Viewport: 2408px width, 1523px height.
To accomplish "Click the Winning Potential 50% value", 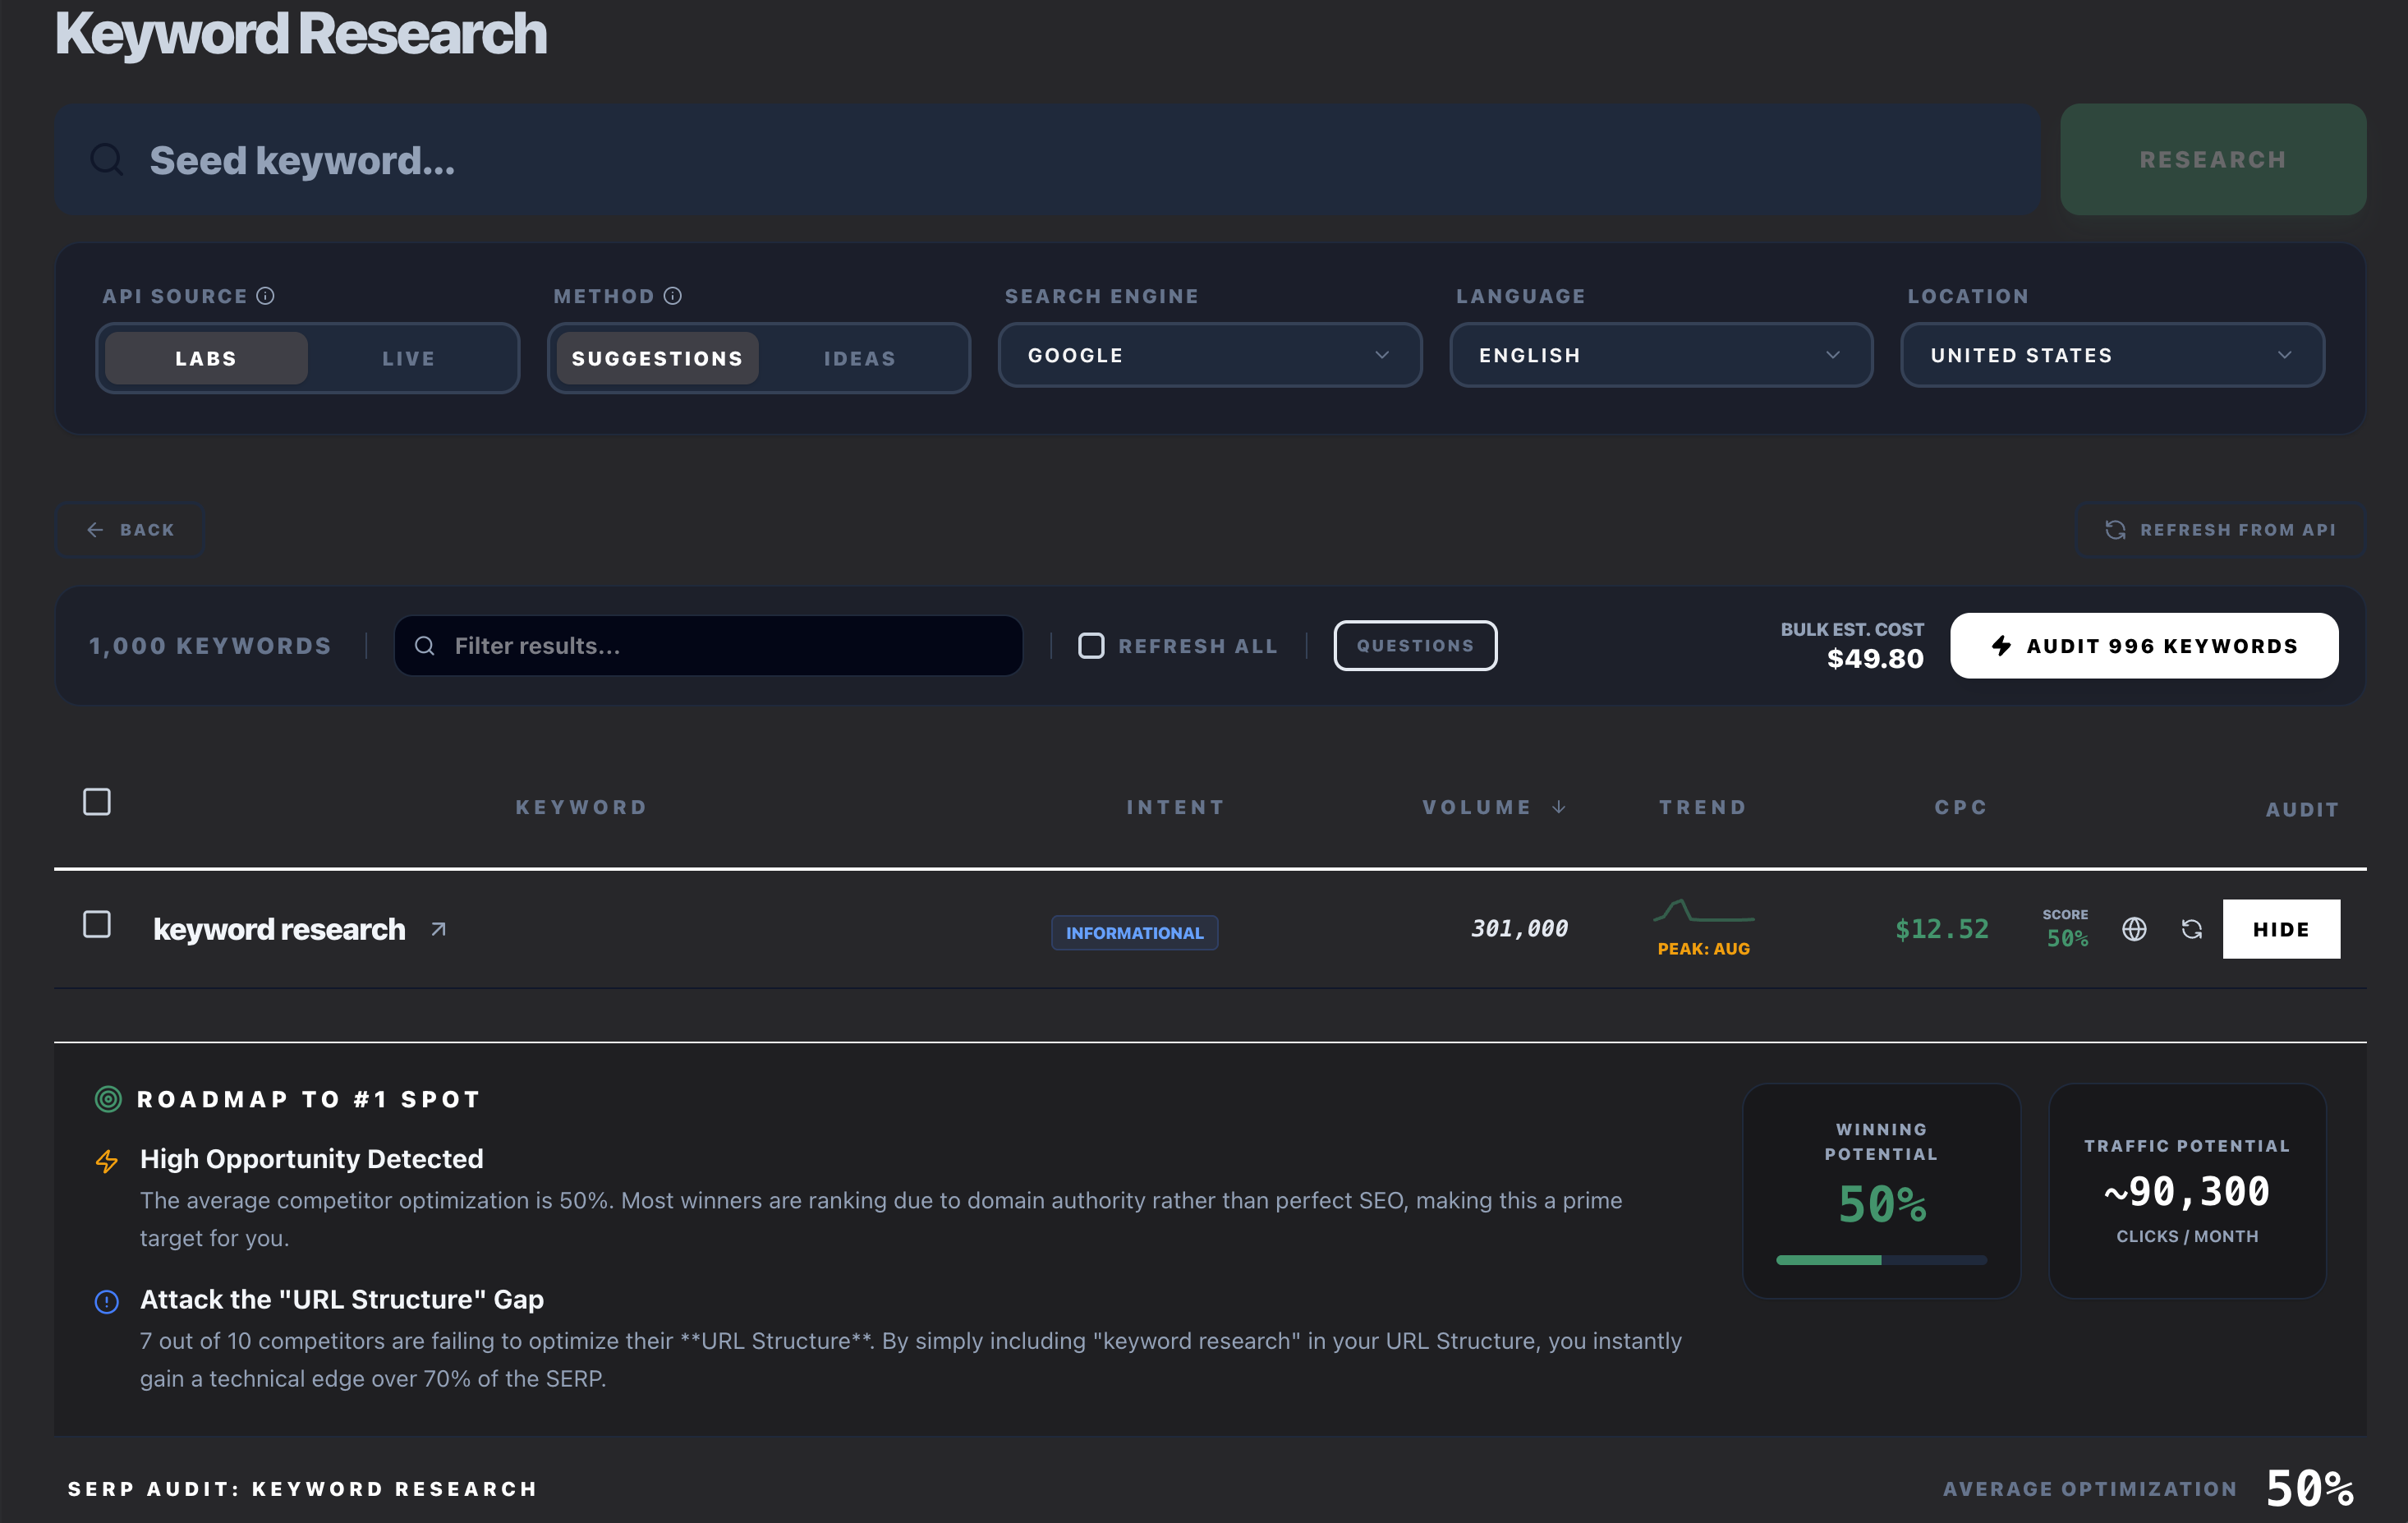I will (1882, 1204).
